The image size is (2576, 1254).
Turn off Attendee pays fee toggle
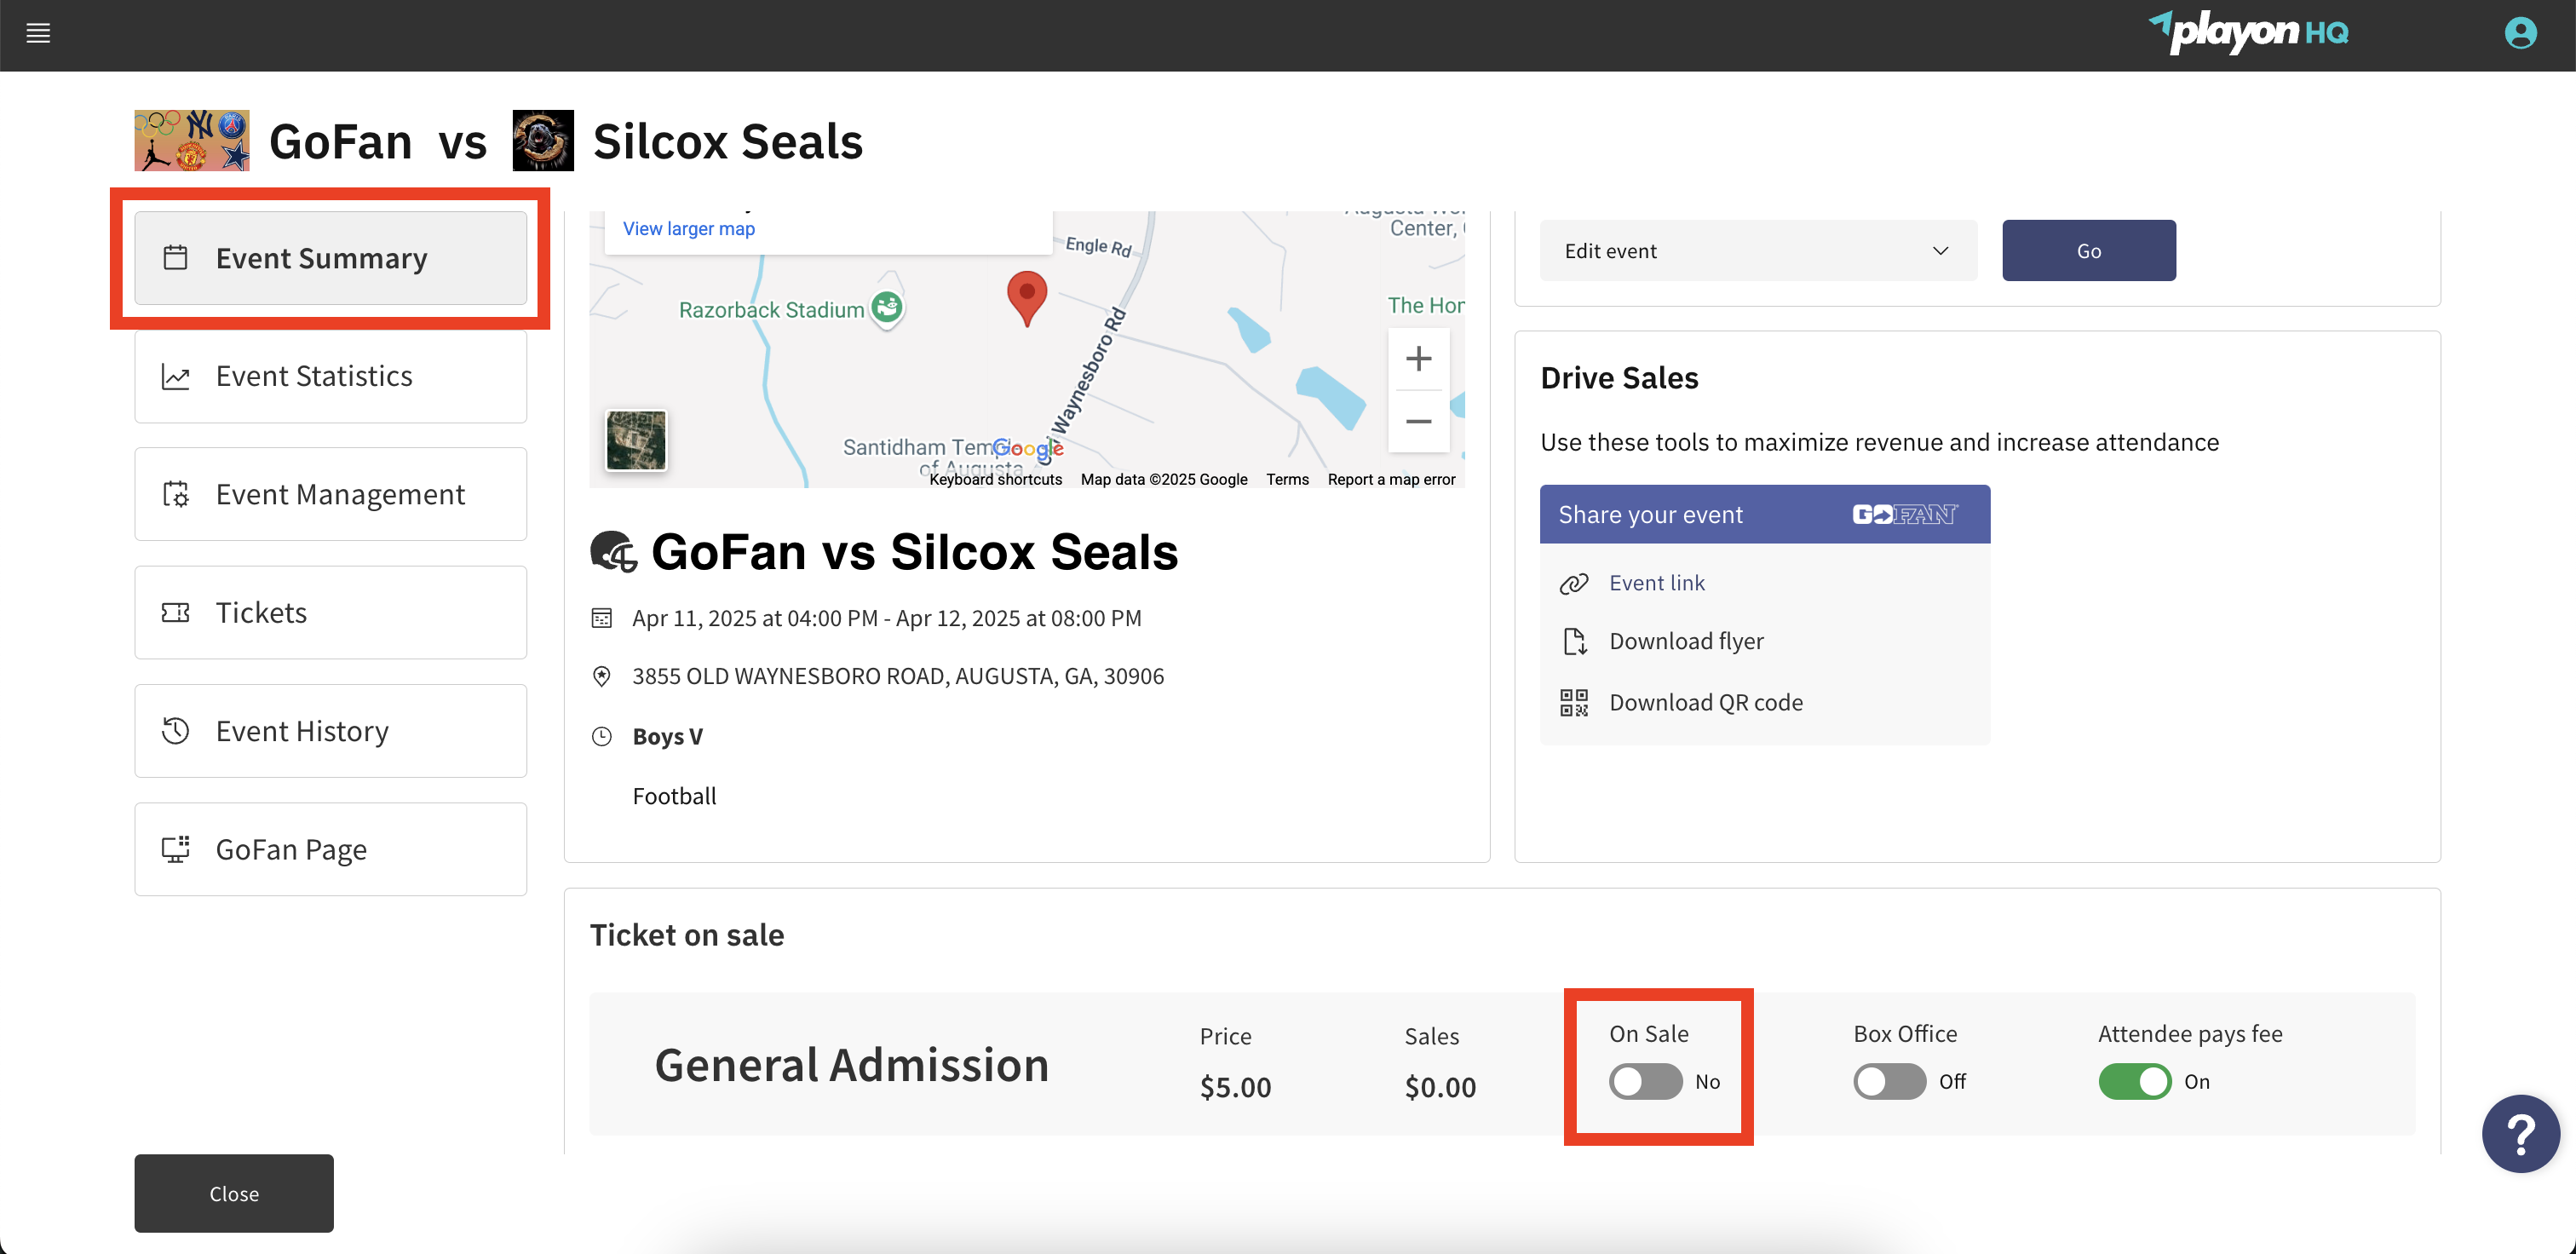coord(2134,1082)
